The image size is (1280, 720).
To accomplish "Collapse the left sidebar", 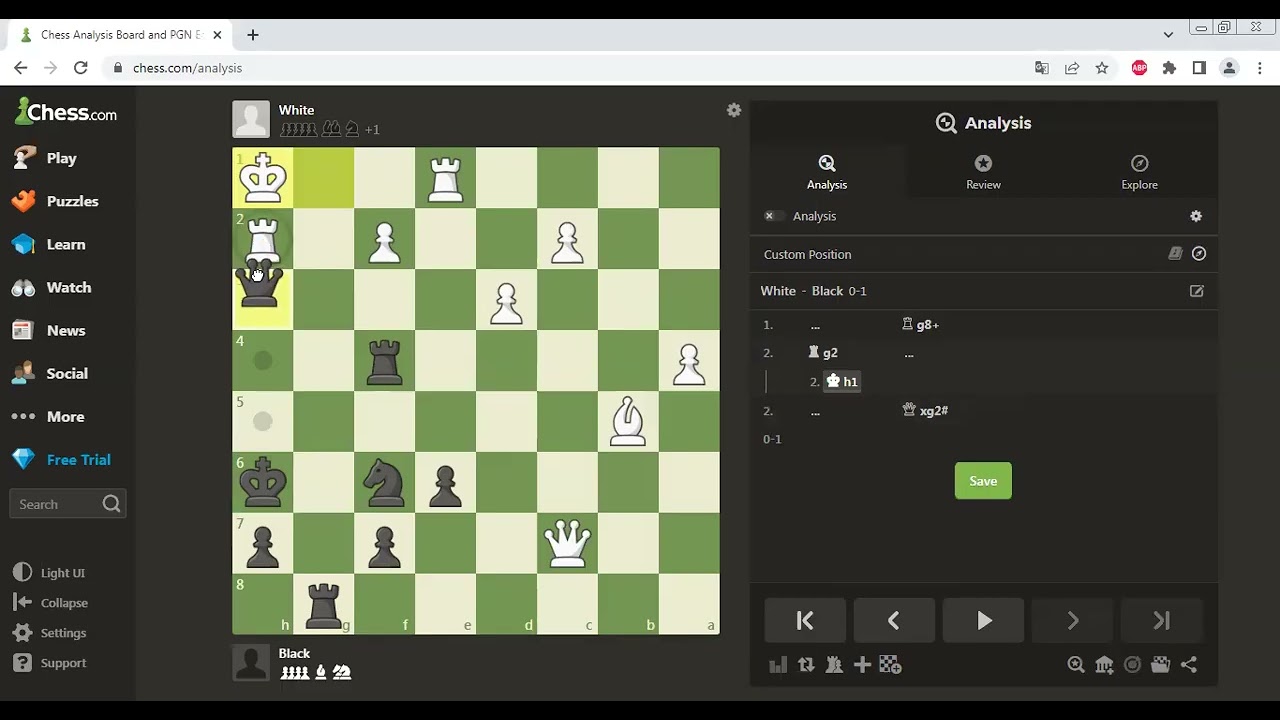I will [50, 603].
